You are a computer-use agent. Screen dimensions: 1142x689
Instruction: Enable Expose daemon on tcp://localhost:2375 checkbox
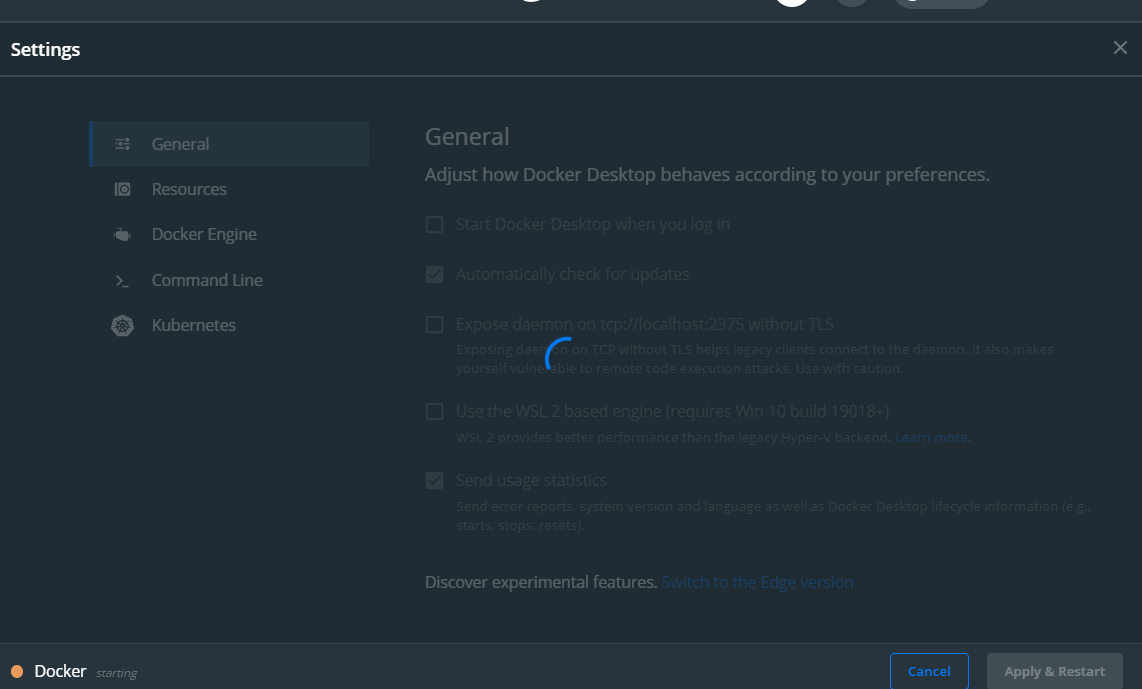[x=434, y=324]
